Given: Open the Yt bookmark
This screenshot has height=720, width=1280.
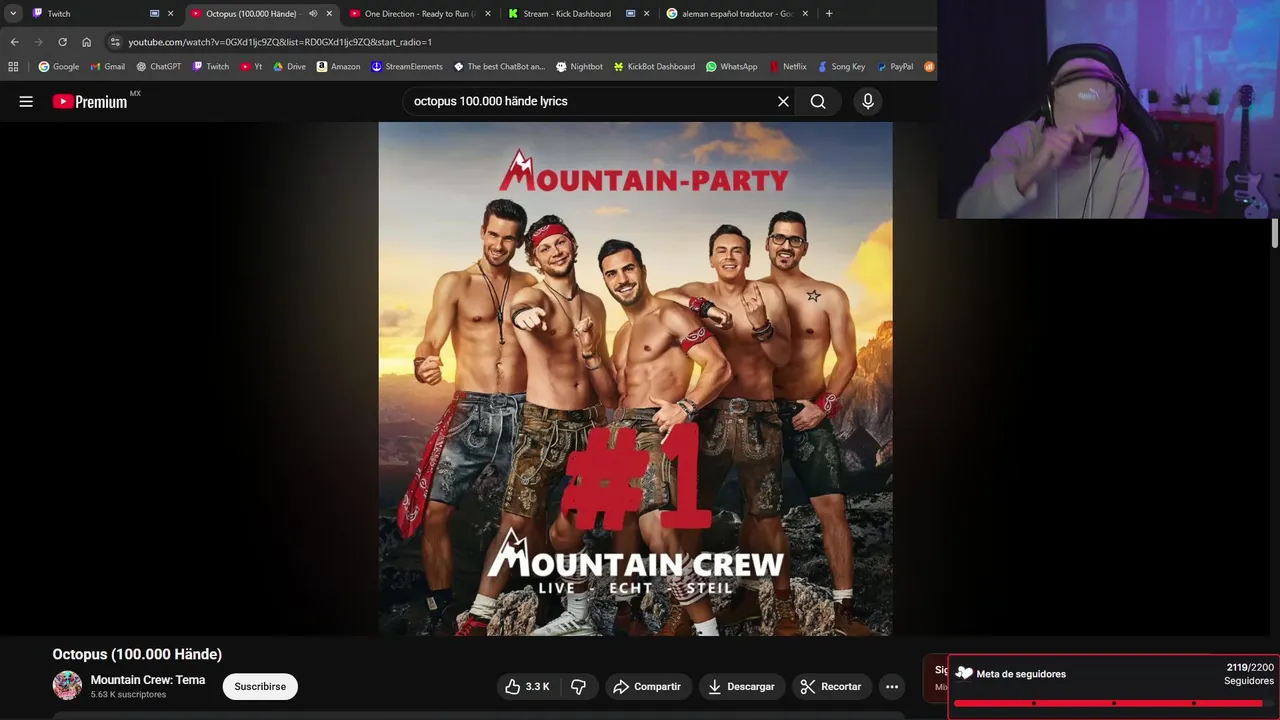Looking at the screenshot, I should click(x=251, y=67).
